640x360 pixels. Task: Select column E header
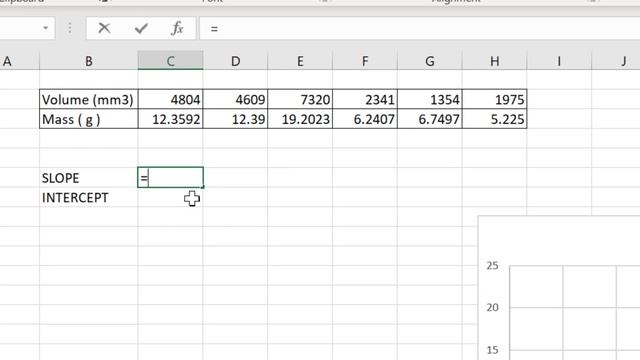coord(300,61)
